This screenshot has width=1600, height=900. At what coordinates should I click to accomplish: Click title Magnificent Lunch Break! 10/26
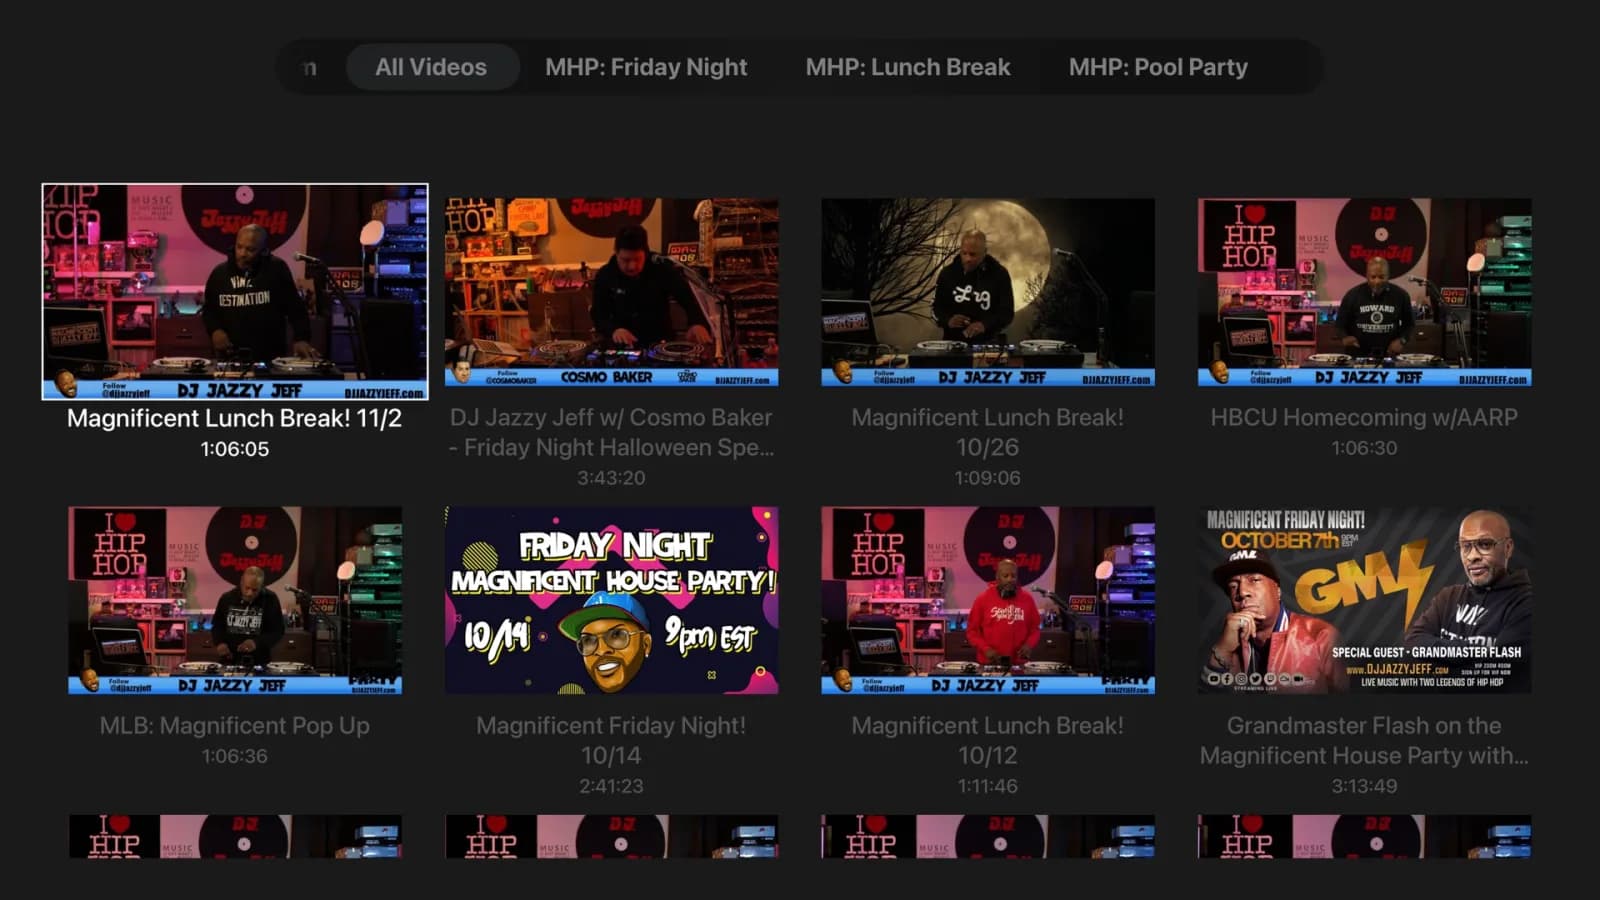[988, 432]
